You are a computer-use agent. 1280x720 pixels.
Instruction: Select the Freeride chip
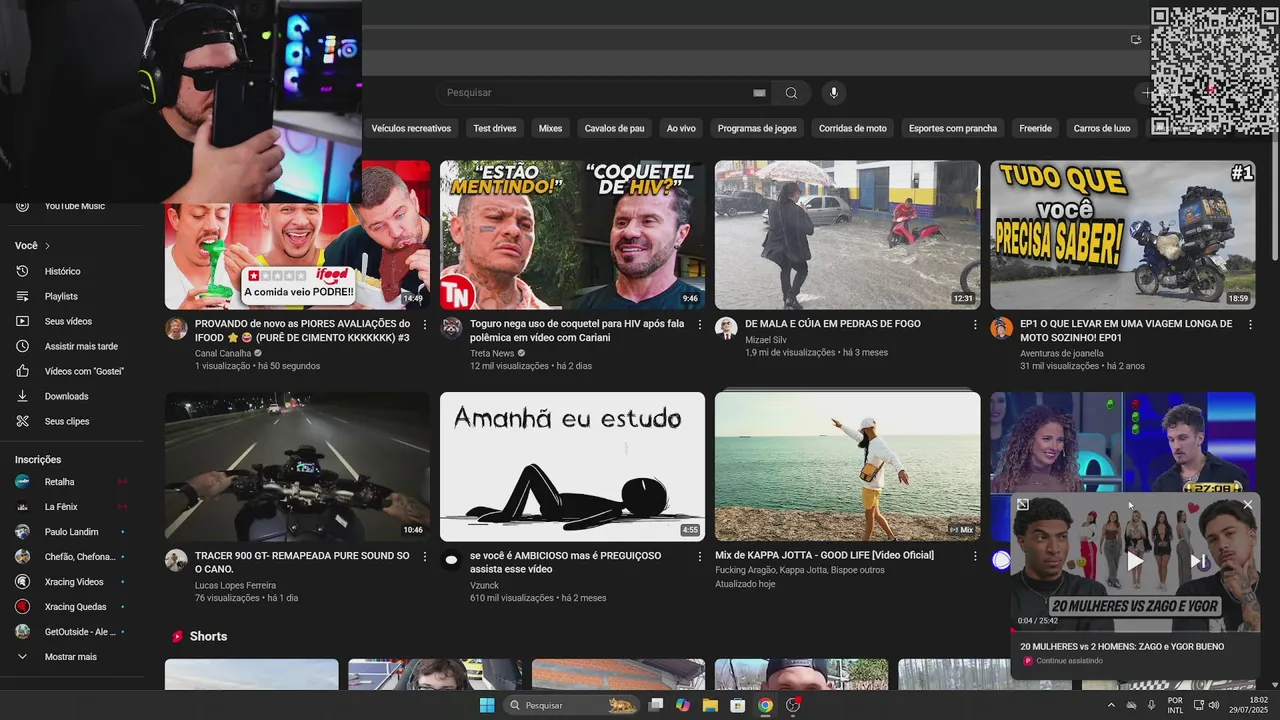[1035, 128]
